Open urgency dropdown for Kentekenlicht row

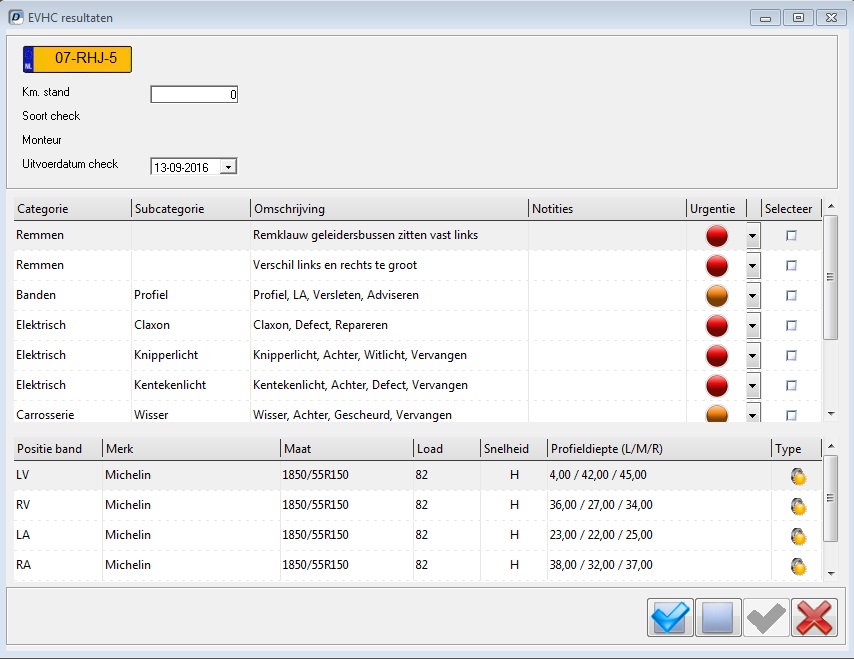click(753, 386)
